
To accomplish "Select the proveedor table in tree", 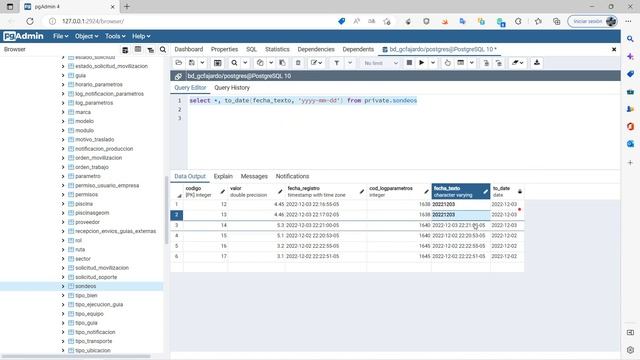I will (87, 222).
